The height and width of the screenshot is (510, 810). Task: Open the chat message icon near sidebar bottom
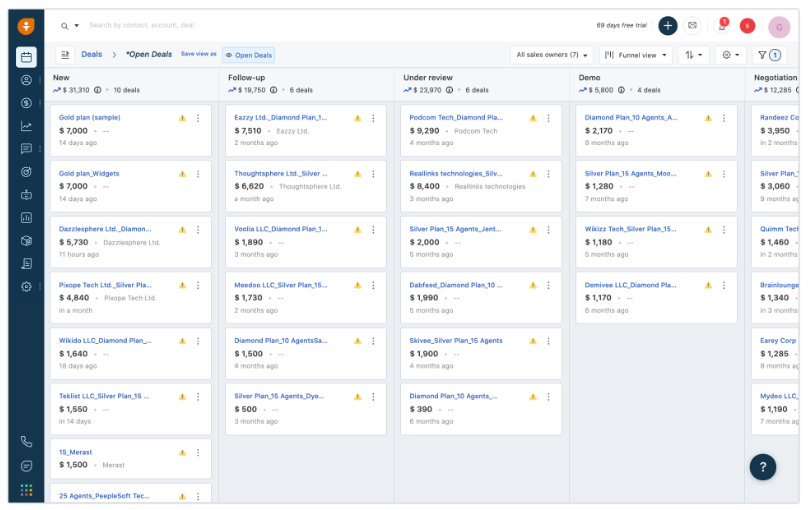pos(26,466)
